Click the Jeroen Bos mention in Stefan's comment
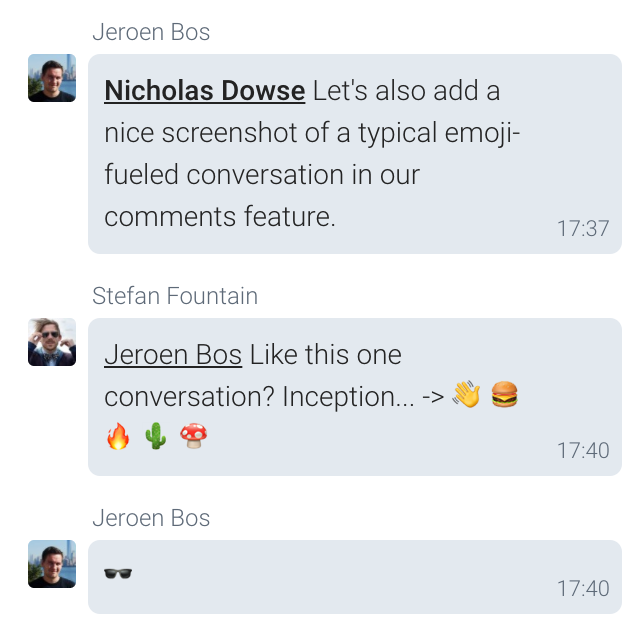Image resolution: width=640 pixels, height=638 pixels. tap(173, 355)
